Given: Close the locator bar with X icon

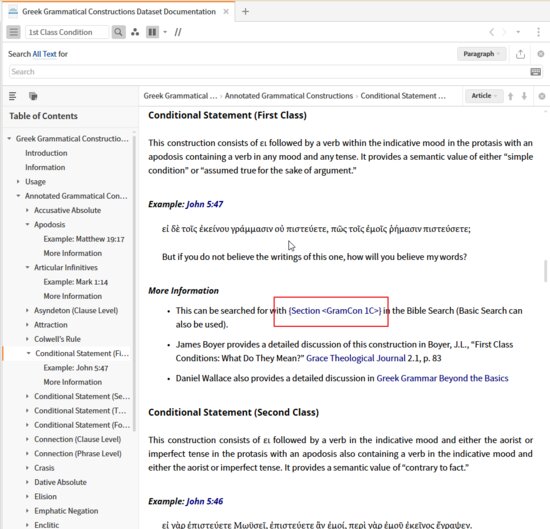Looking at the screenshot, I should tap(542, 96).
